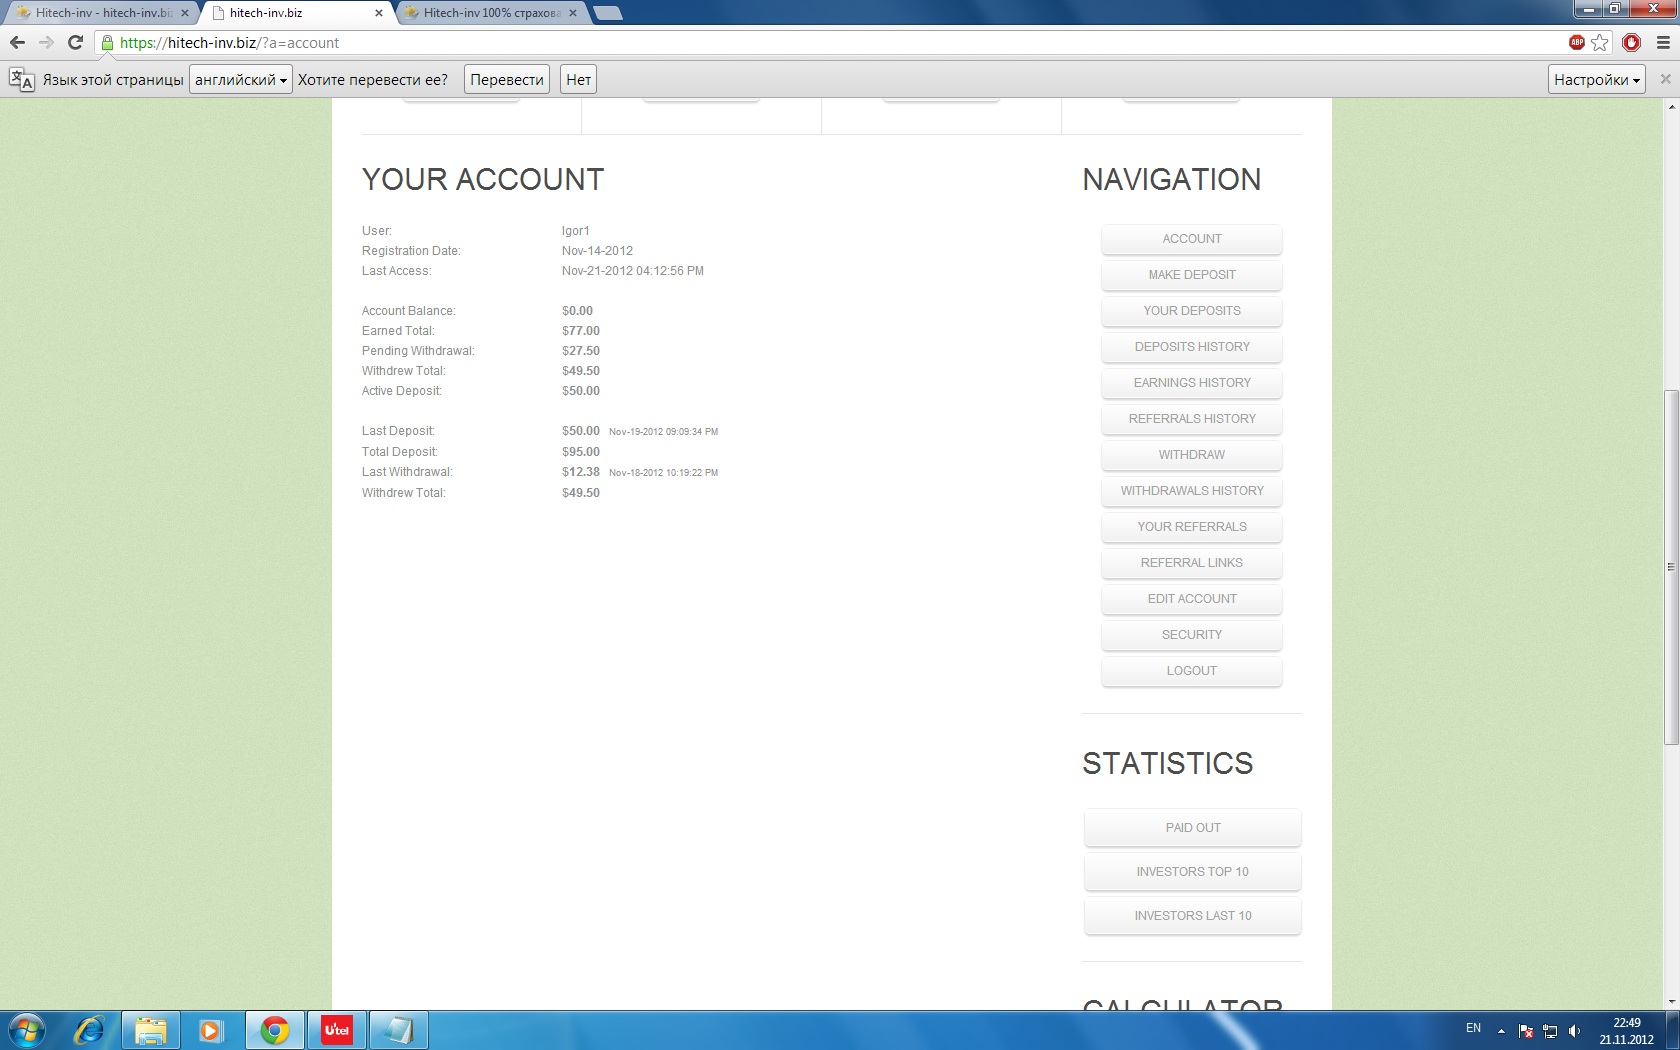The width and height of the screenshot is (1680, 1050).
Task: Click the volume speaker tray icon
Action: tap(1575, 1031)
